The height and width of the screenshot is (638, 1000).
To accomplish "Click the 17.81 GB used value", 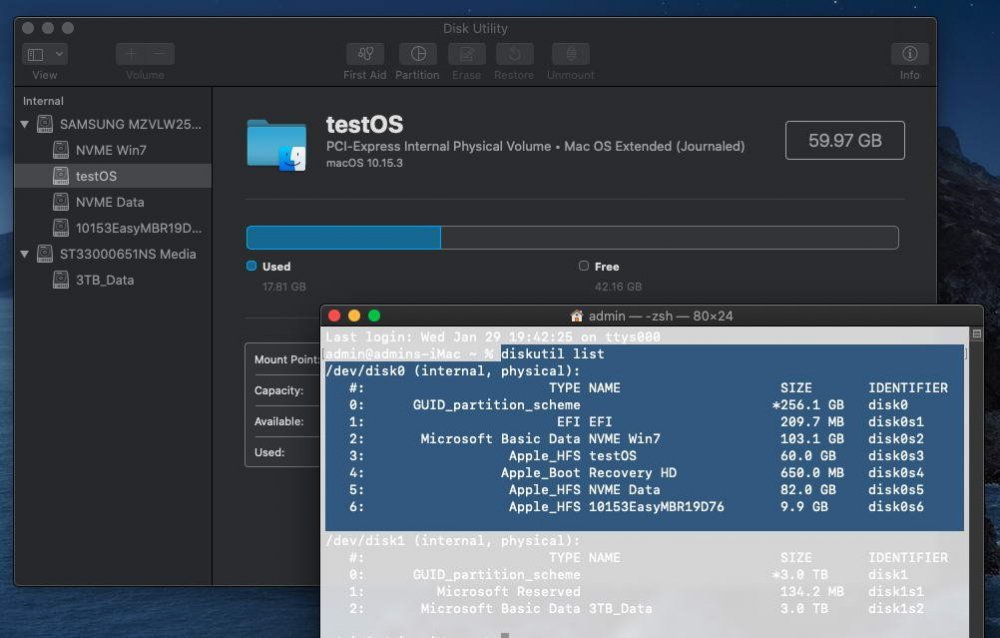I will tap(284, 287).
